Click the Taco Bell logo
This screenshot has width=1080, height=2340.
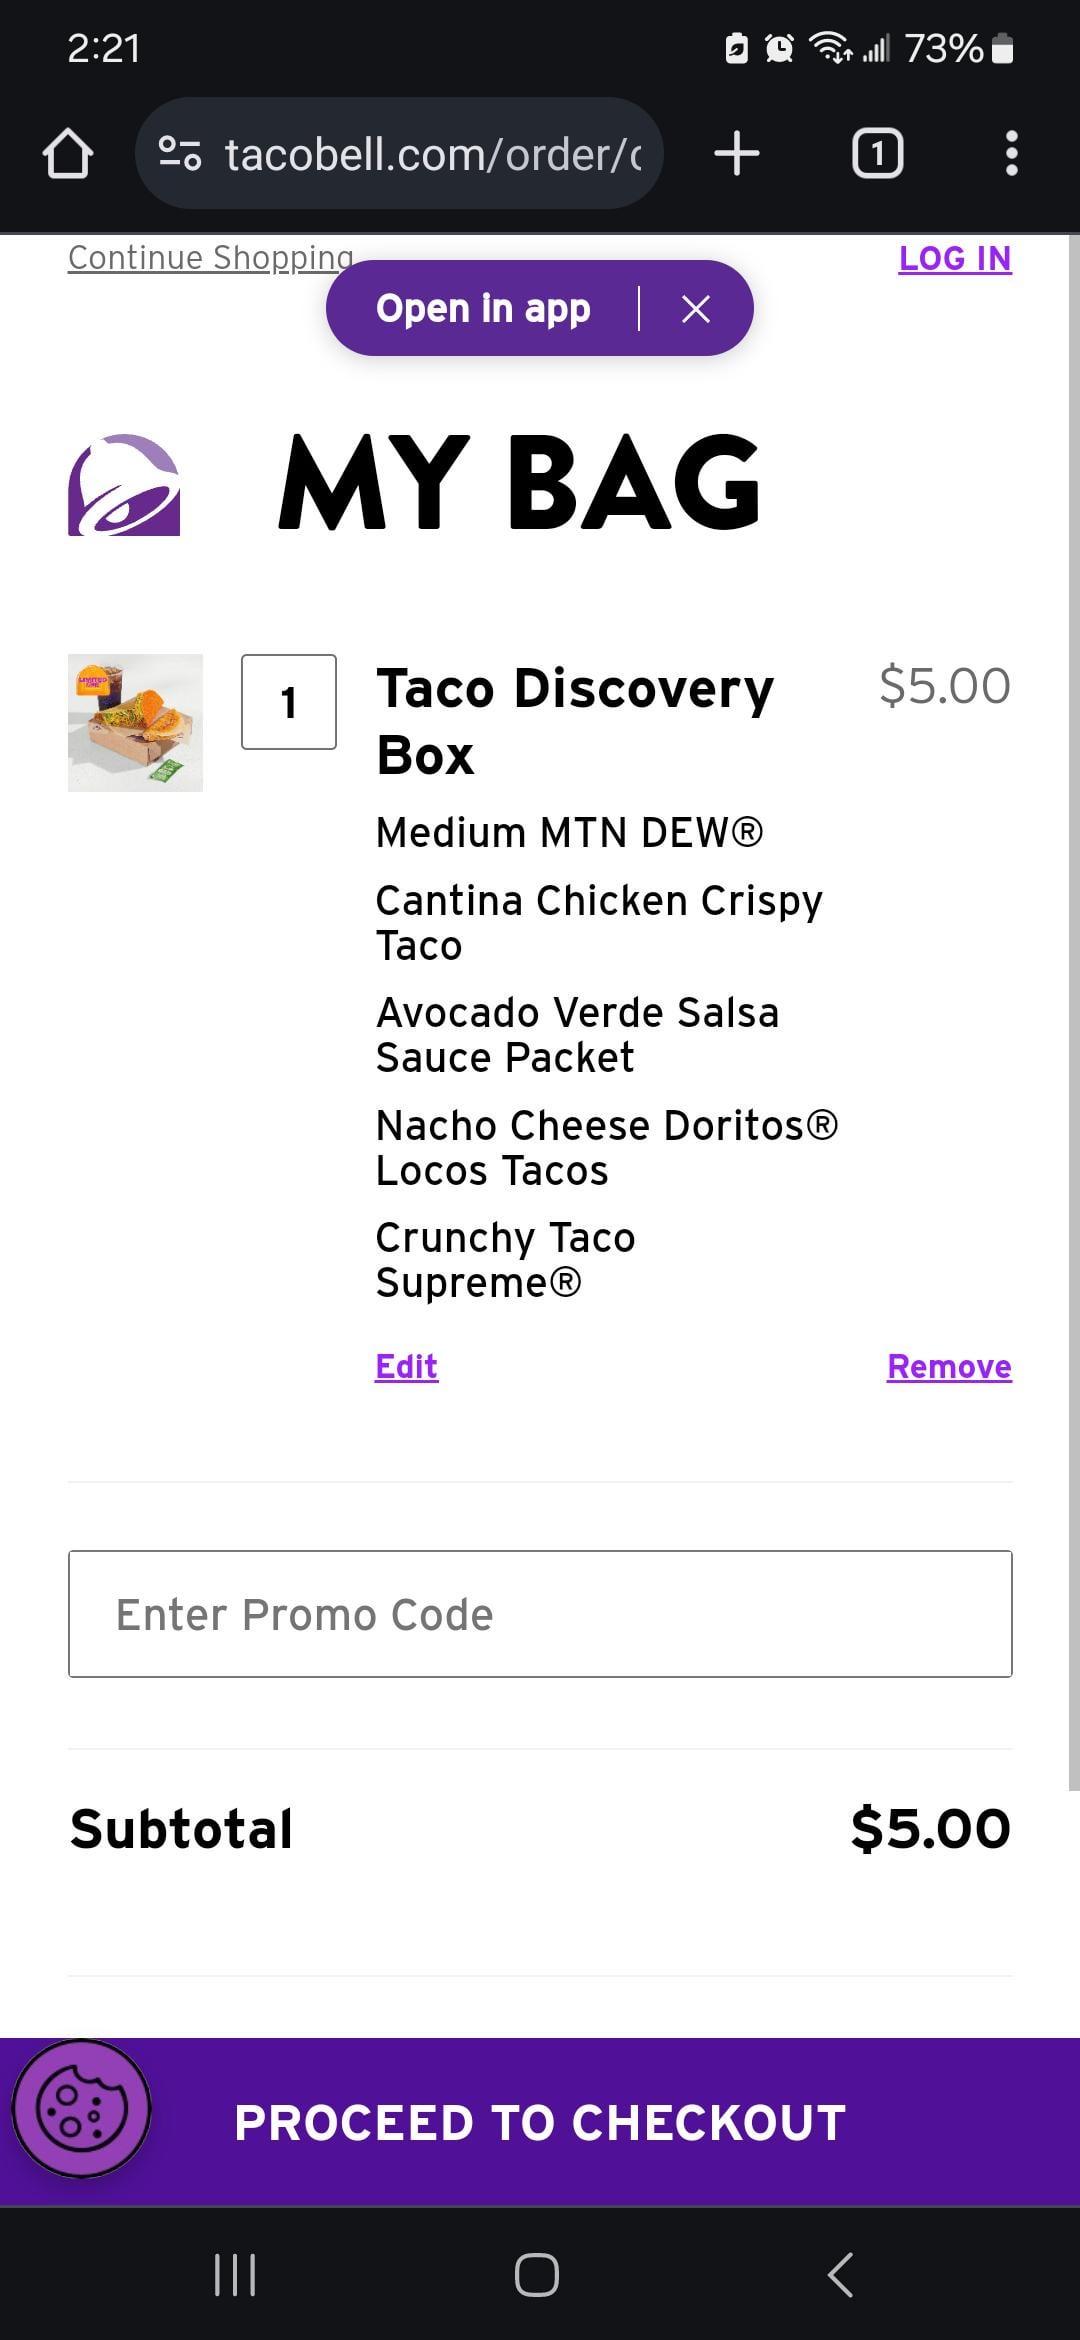(124, 485)
